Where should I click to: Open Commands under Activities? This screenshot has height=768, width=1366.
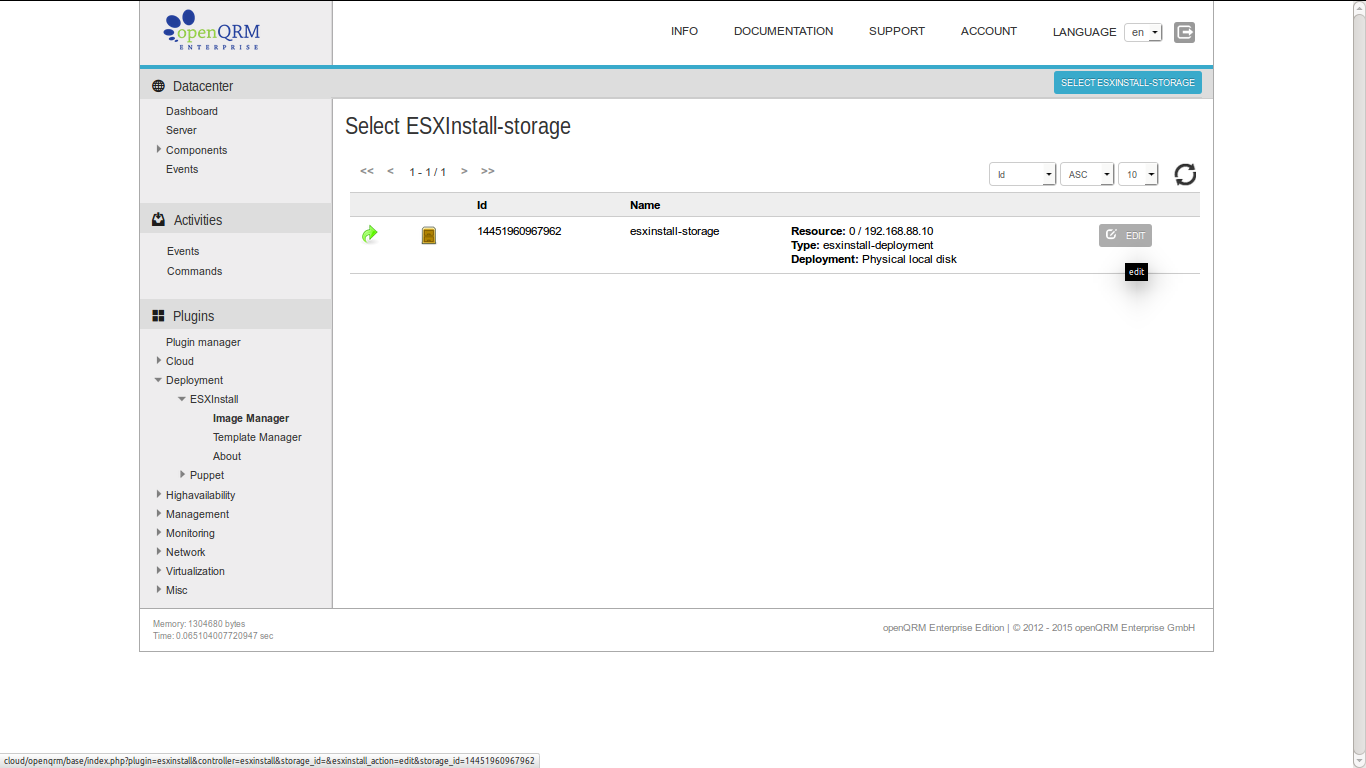pyautogui.click(x=194, y=271)
